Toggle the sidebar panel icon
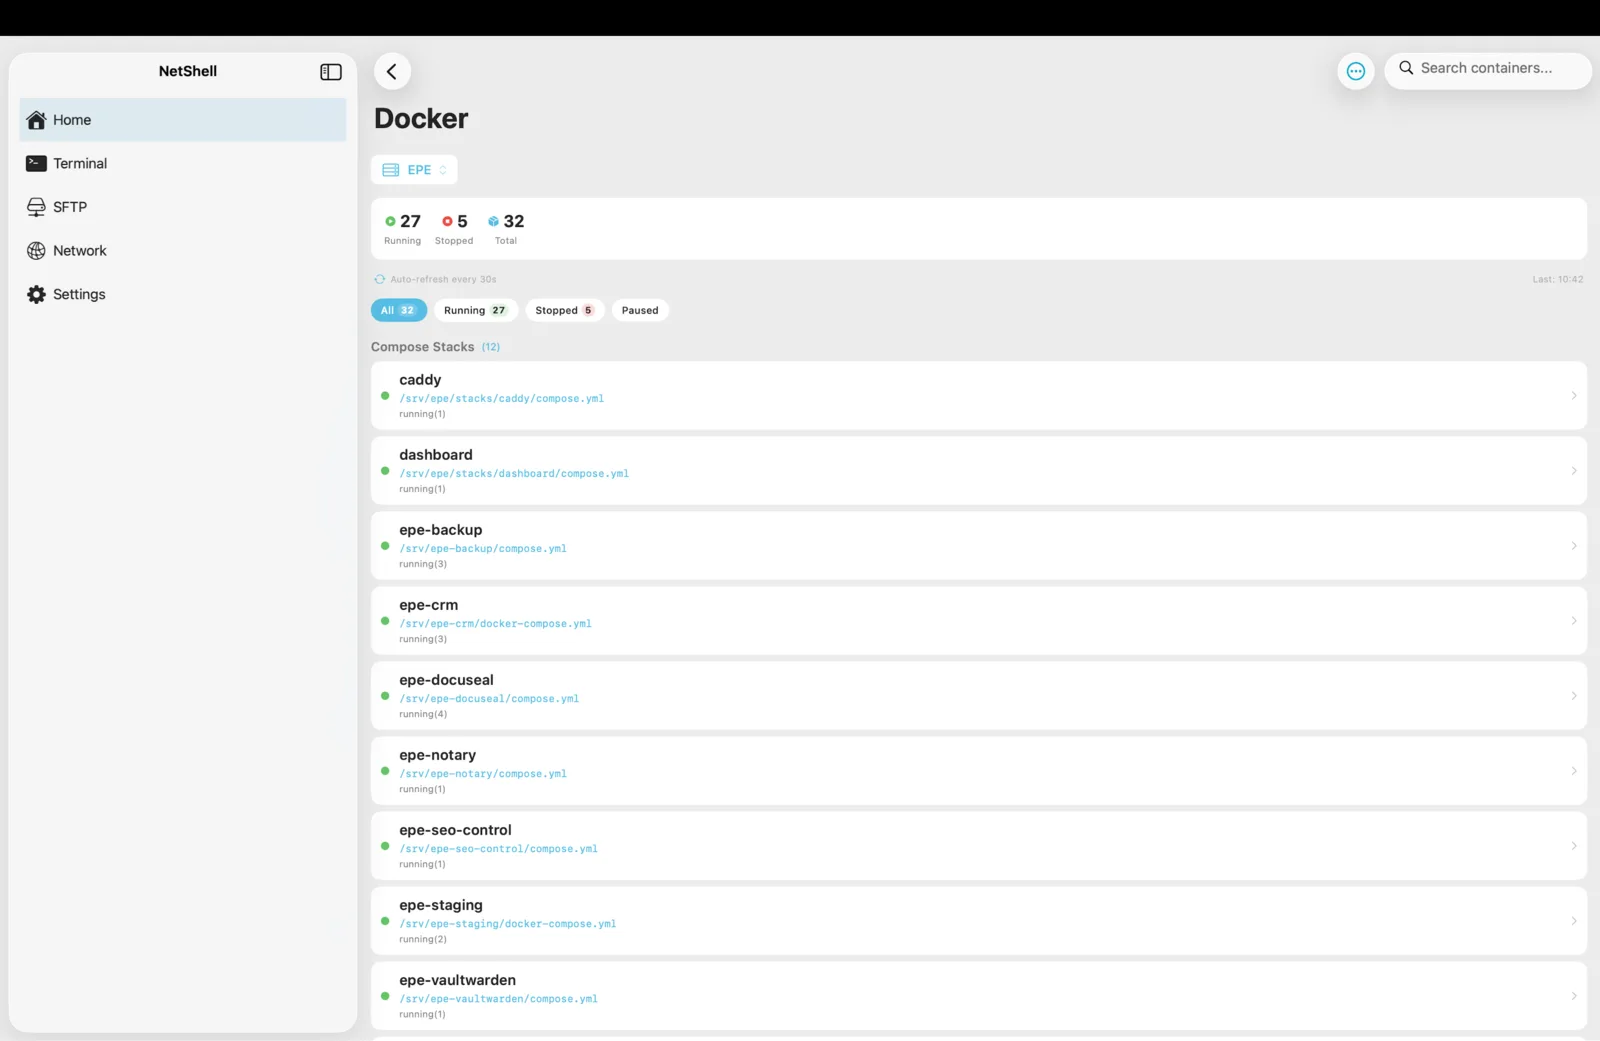Image resolution: width=1600 pixels, height=1041 pixels. point(331,72)
